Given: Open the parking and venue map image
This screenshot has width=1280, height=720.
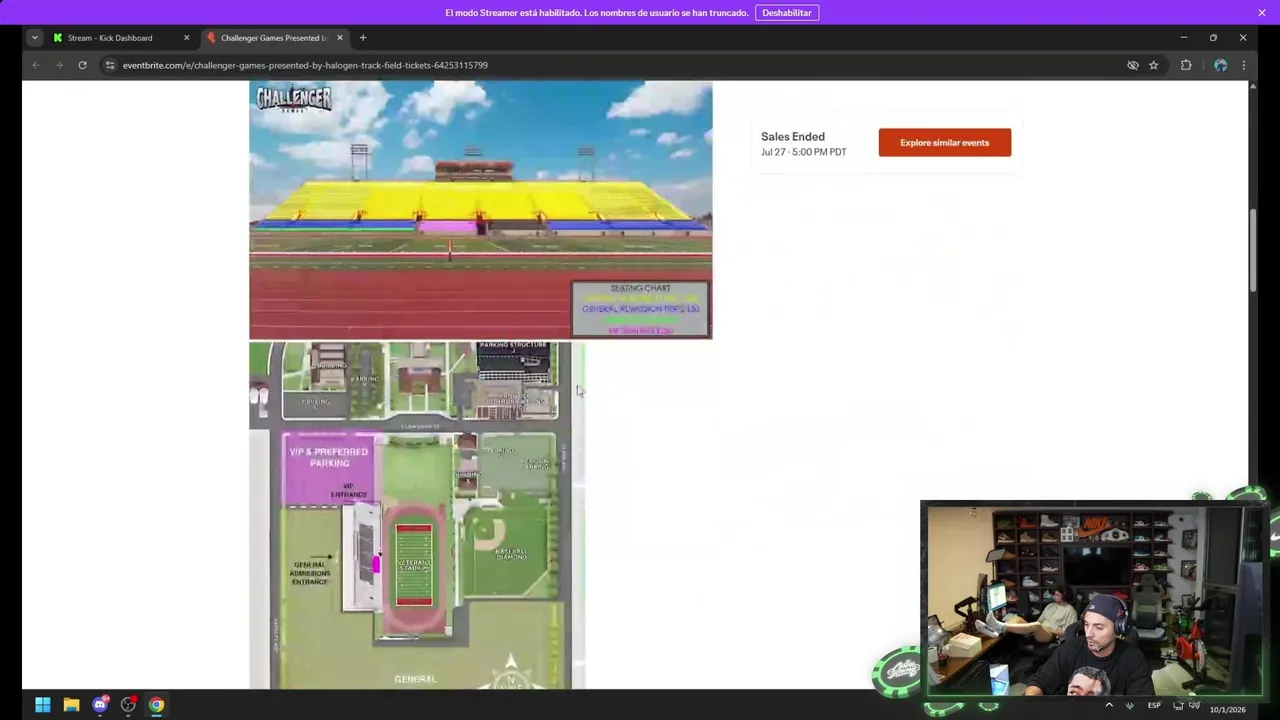Looking at the screenshot, I should 417,515.
